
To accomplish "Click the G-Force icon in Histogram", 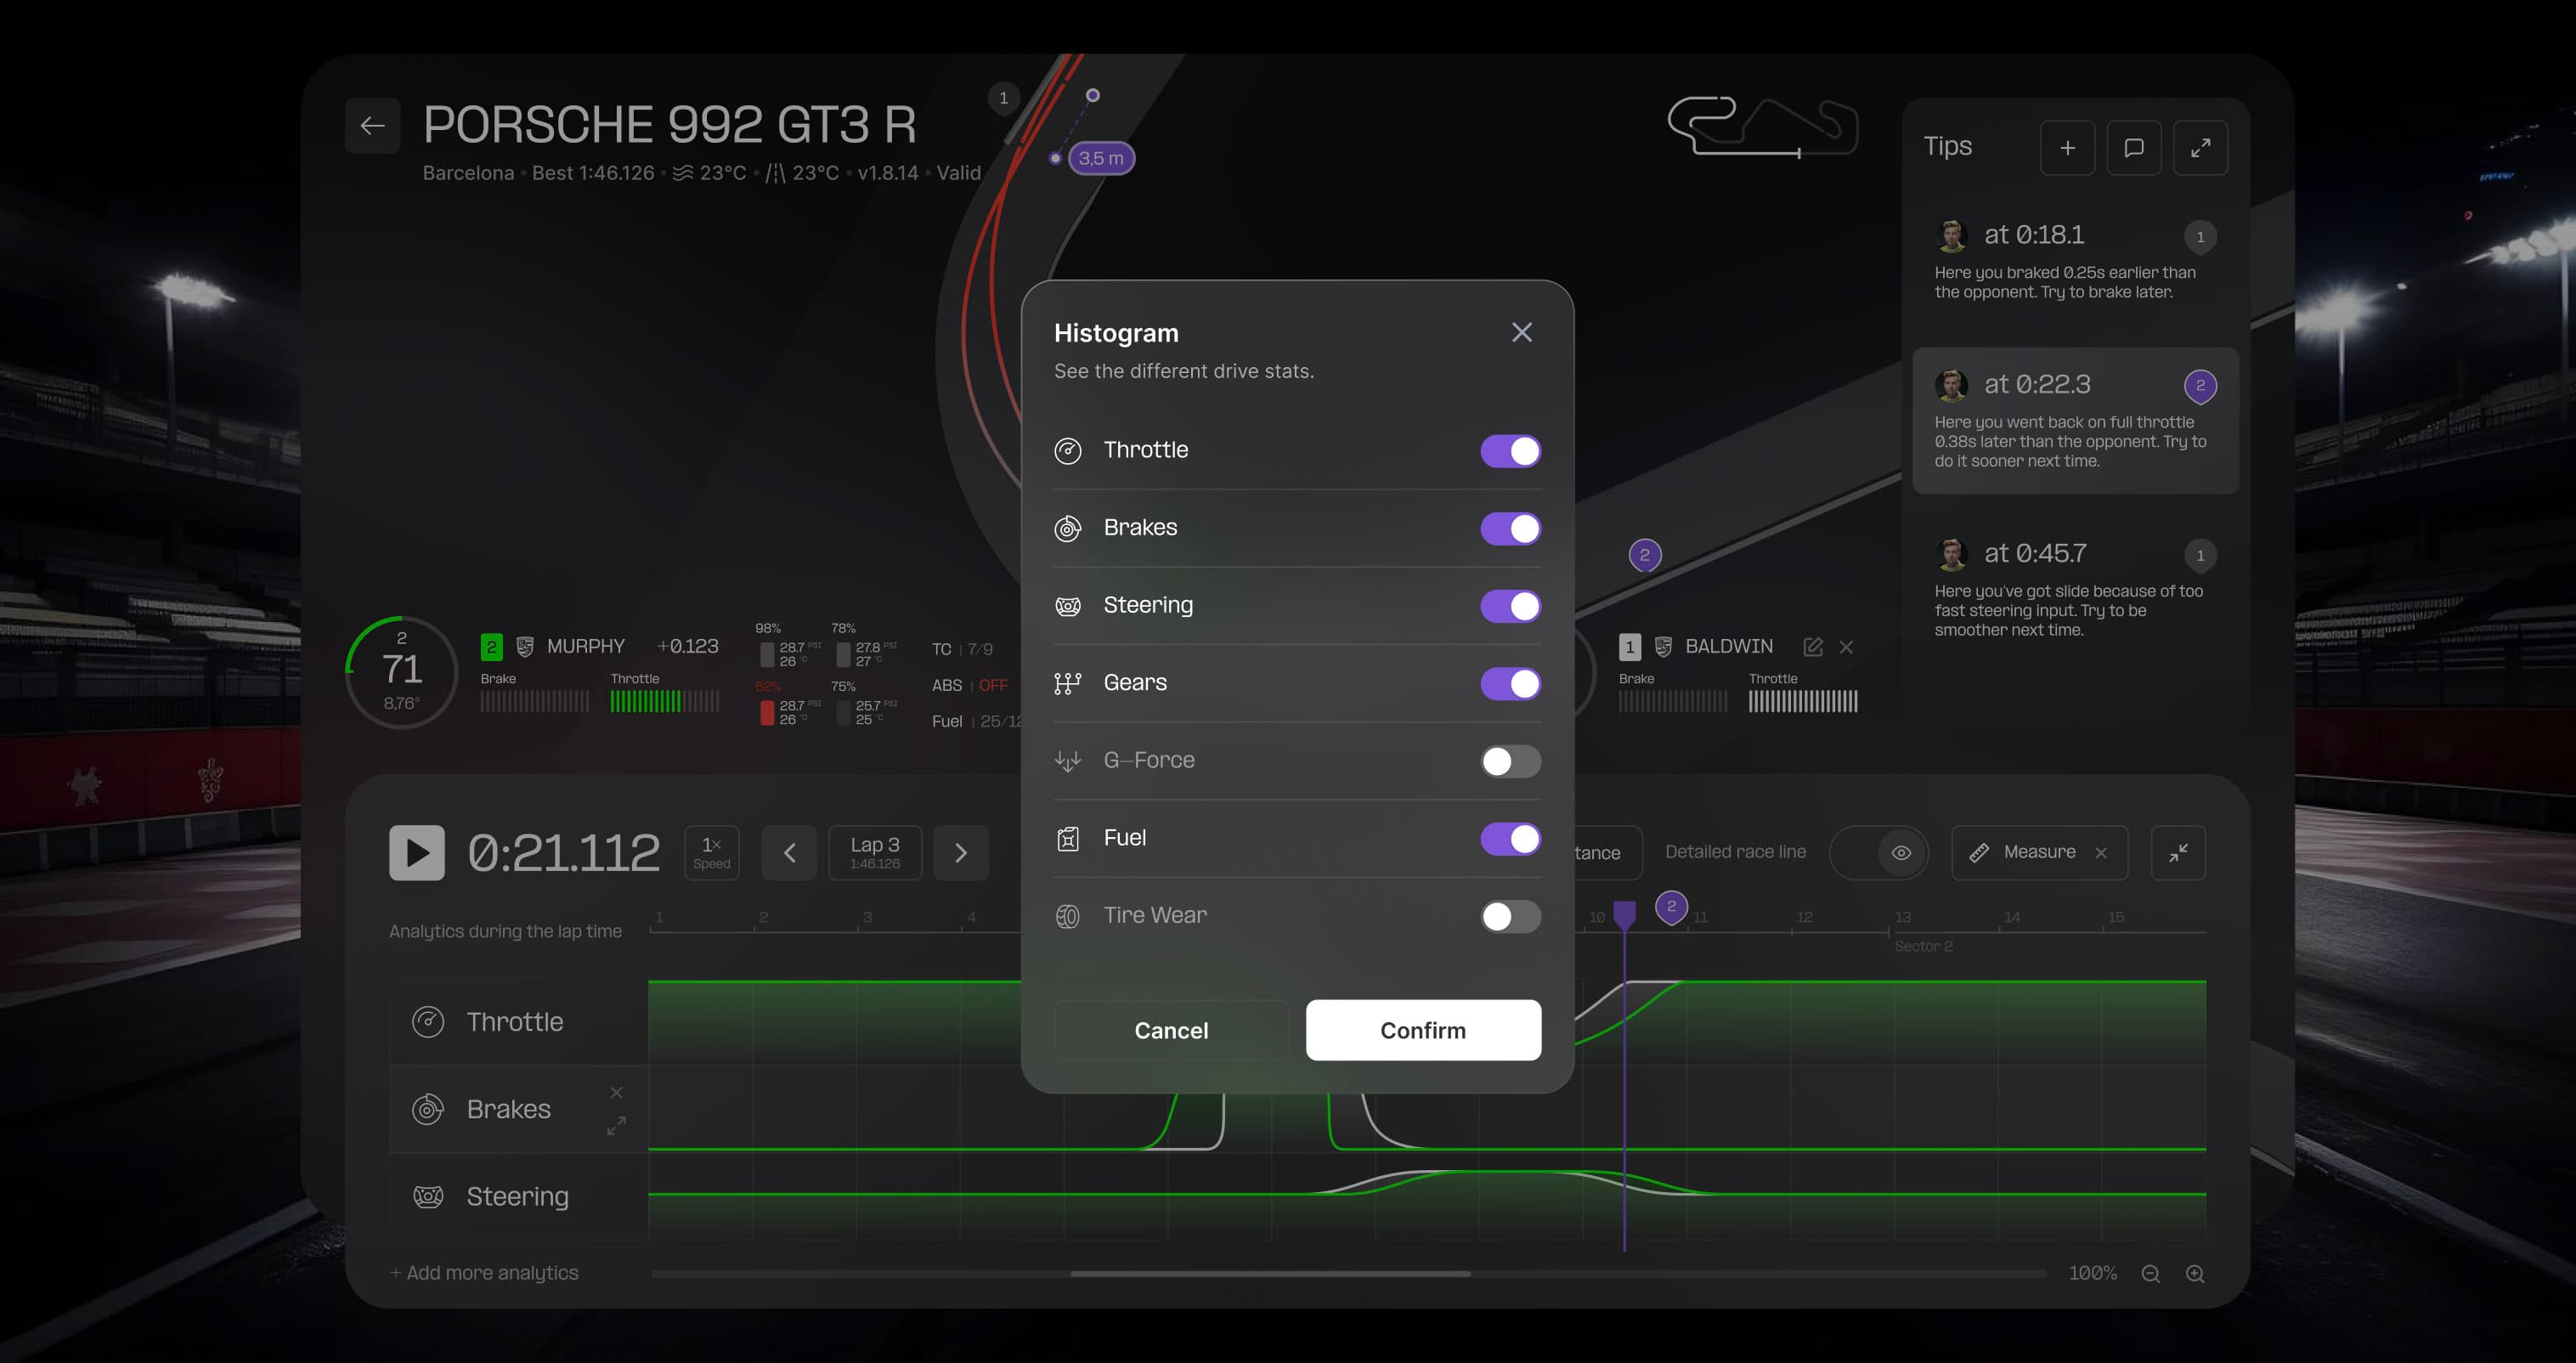I will pyautogui.click(x=1068, y=761).
